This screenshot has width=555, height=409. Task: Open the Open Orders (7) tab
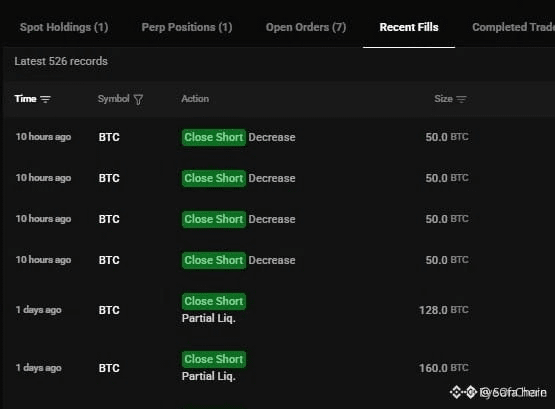pos(306,27)
